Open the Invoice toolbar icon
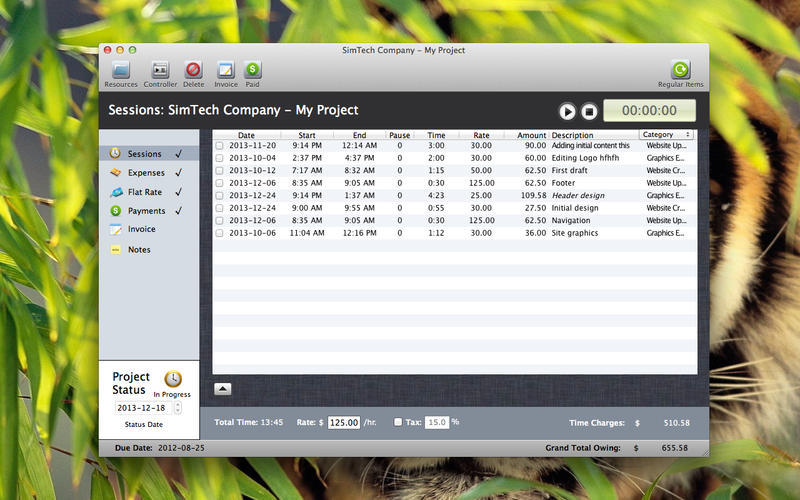800x500 pixels. pos(226,70)
